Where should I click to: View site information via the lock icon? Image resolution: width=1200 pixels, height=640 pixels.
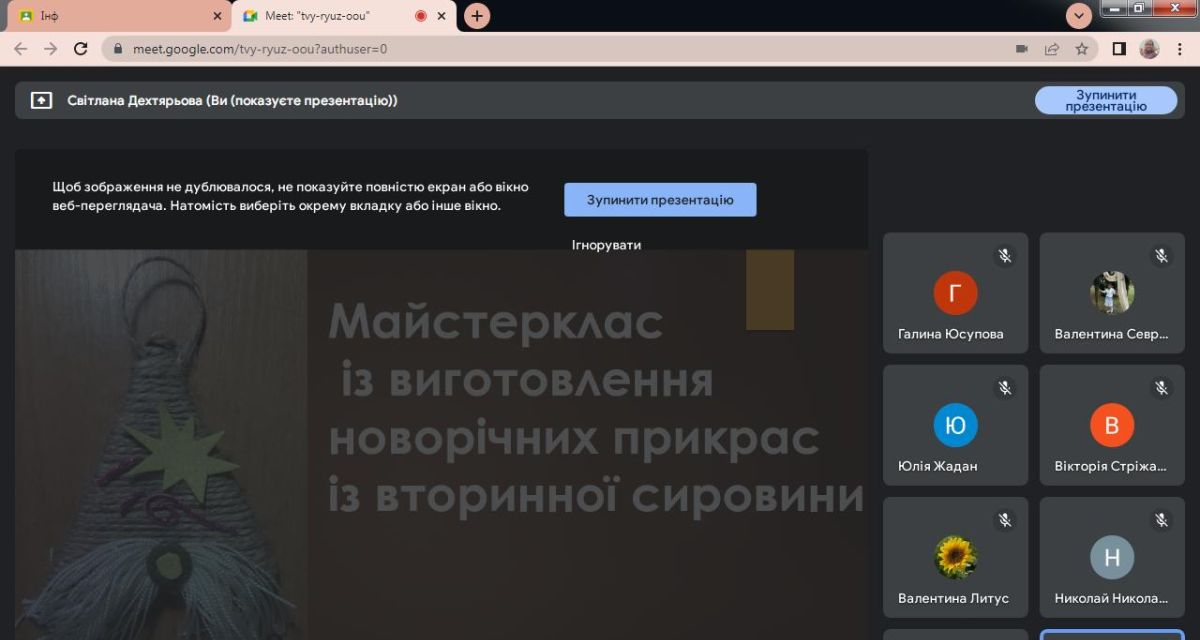tap(117, 49)
